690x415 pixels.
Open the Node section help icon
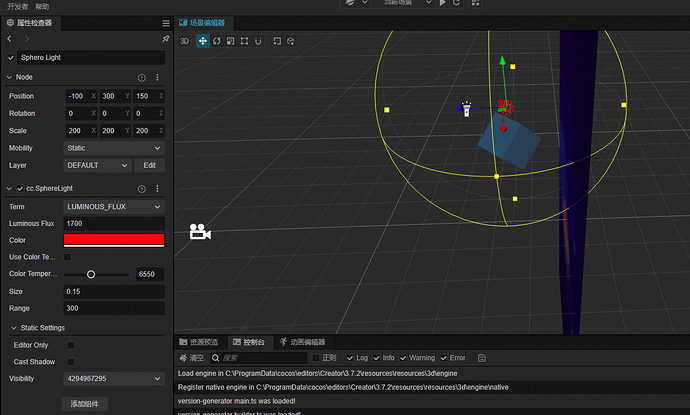[141, 77]
